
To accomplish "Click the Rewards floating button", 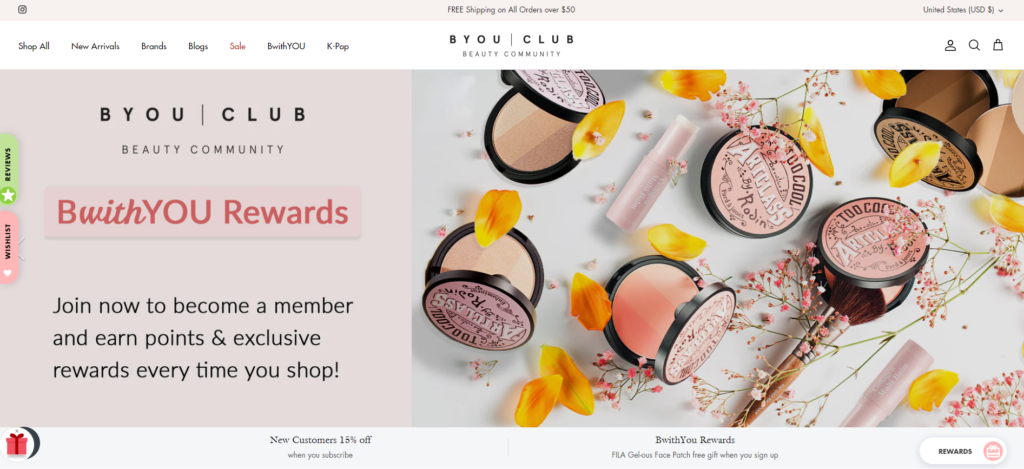I will pos(963,451).
